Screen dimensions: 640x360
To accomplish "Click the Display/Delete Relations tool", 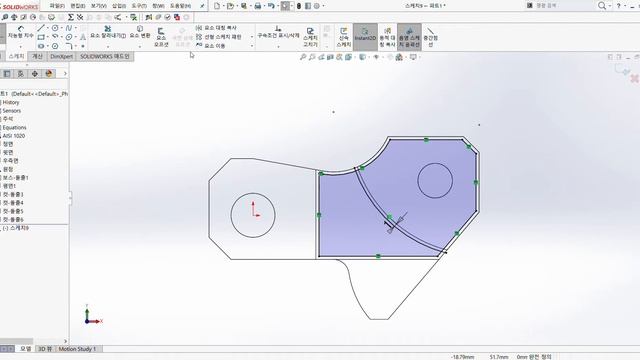I will point(278,33).
